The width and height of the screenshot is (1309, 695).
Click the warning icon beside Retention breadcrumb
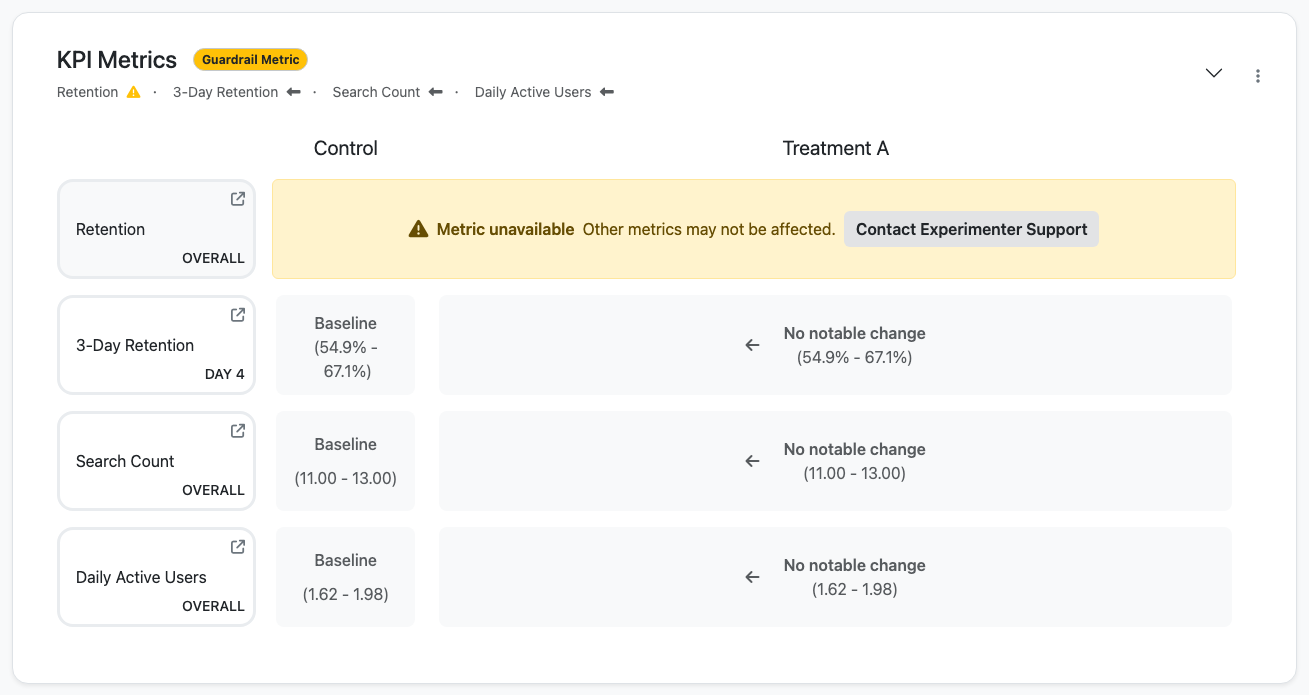coord(134,92)
